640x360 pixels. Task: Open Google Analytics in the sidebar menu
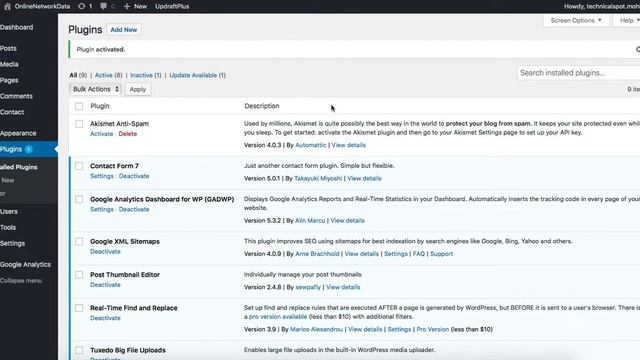[25, 265]
